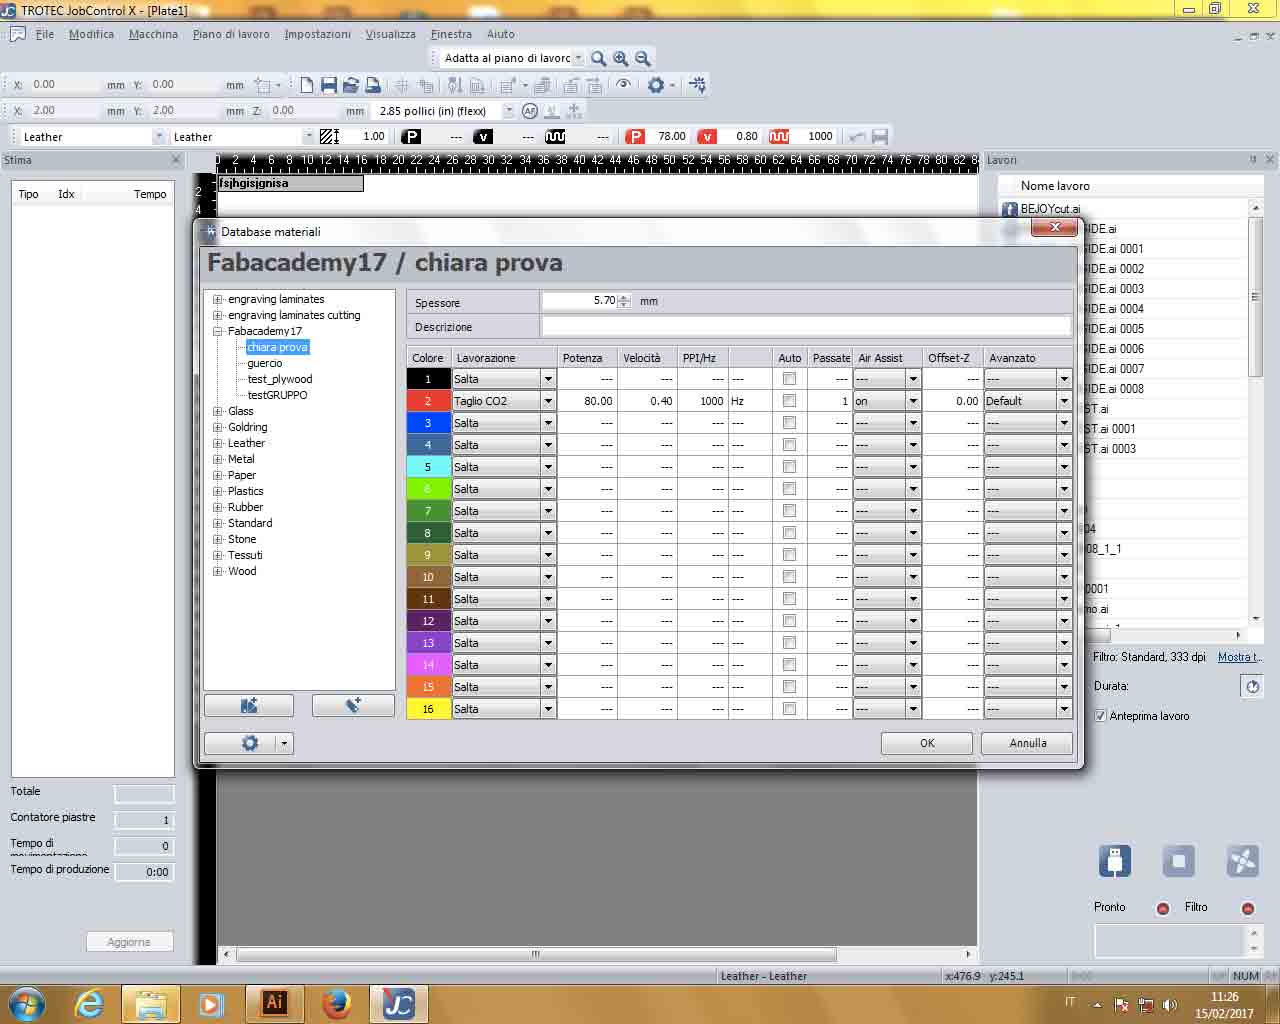
Task: Click the Potenza 80.00 cell
Action: click(x=587, y=401)
